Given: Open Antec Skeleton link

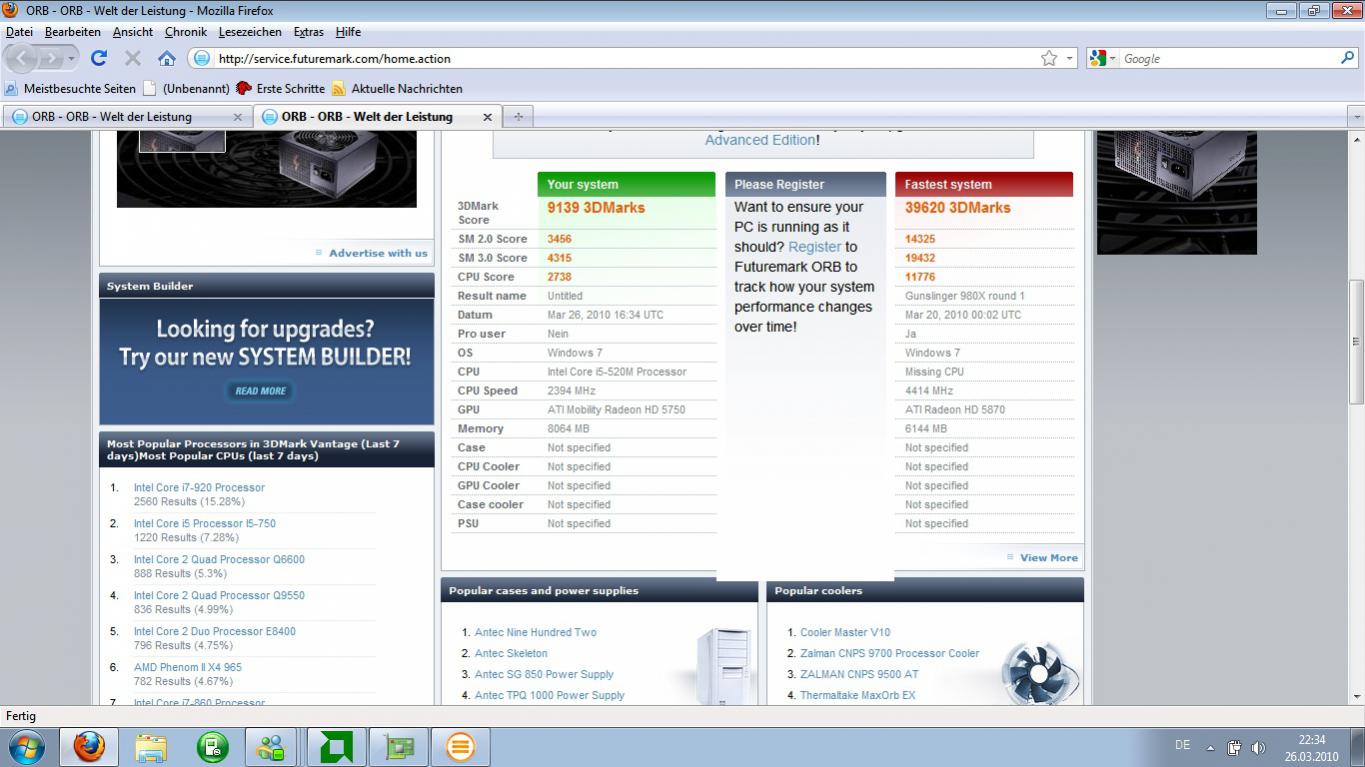Looking at the screenshot, I should (511, 654).
